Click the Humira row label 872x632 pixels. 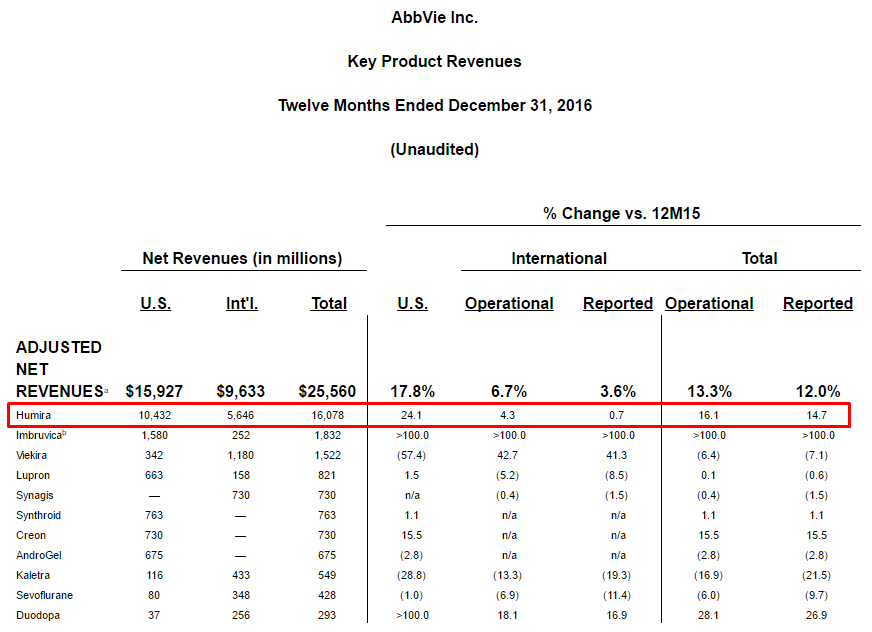(33, 415)
